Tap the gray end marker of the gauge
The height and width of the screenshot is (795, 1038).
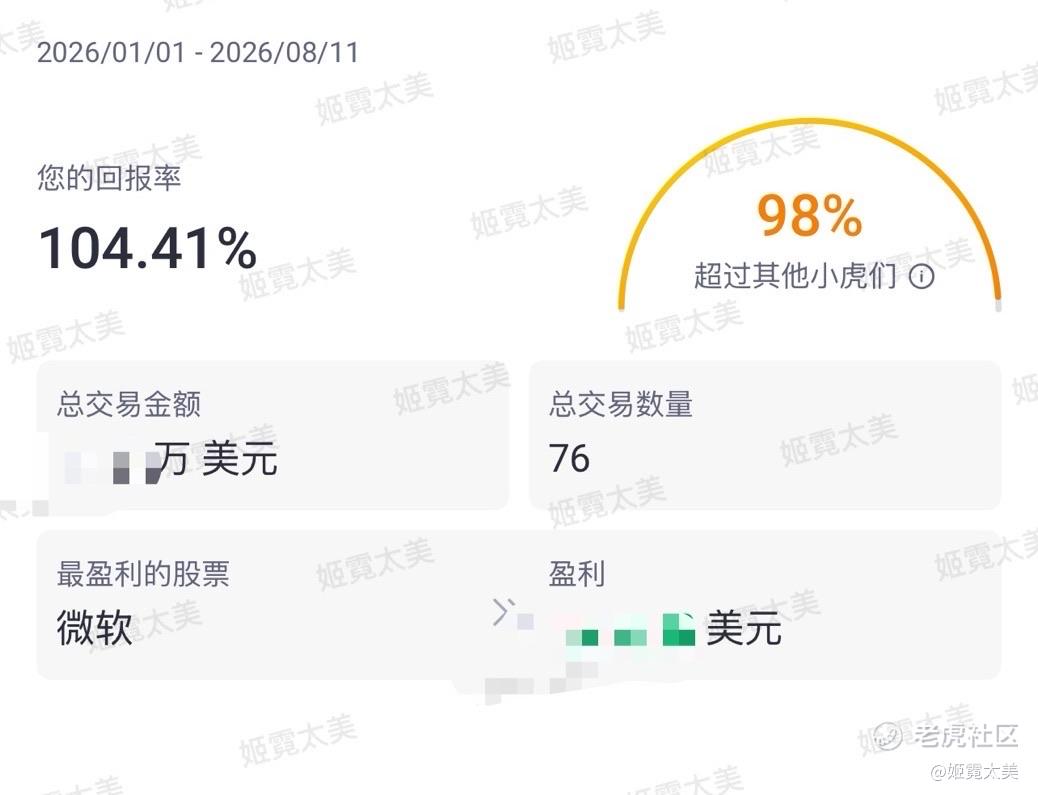(998, 305)
